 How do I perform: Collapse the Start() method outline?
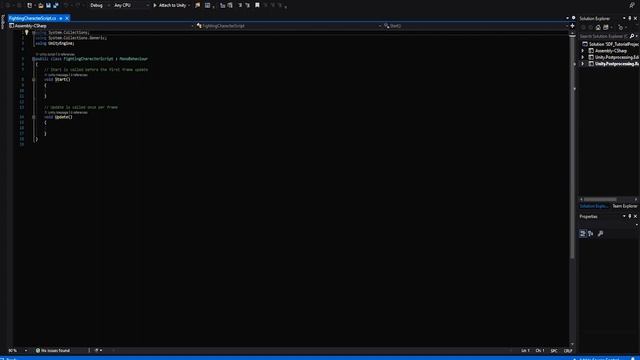[x=34, y=80]
